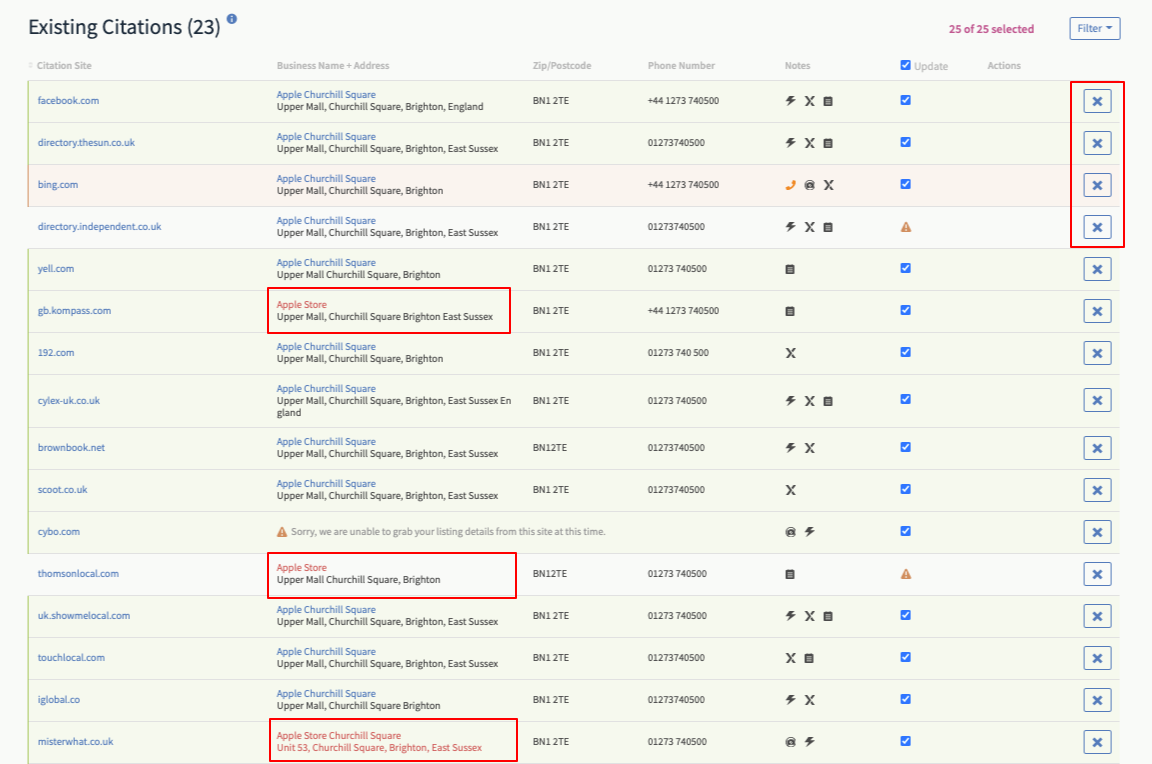The image size is (1152, 764).
Task: Toggle the Update header checkbox
Action: pyautogui.click(x=905, y=65)
